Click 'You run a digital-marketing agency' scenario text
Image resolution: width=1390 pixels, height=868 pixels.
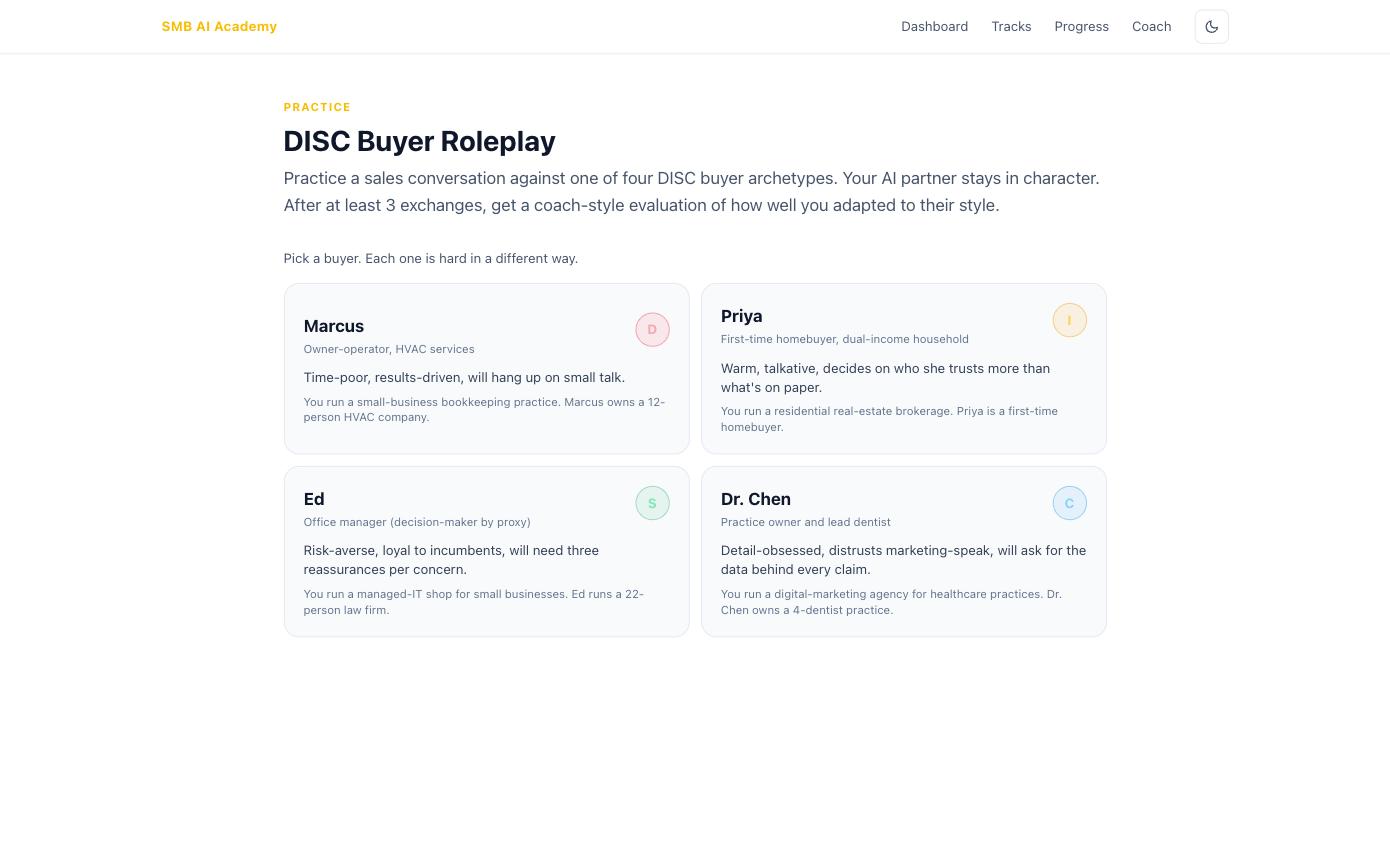click(x=891, y=602)
